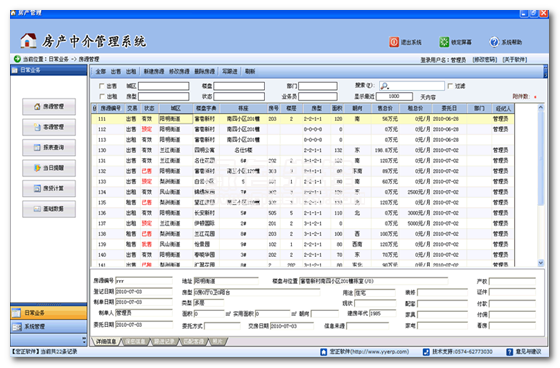
Task: Switch to the 详细信息 bottom tab
Action: coord(106,342)
